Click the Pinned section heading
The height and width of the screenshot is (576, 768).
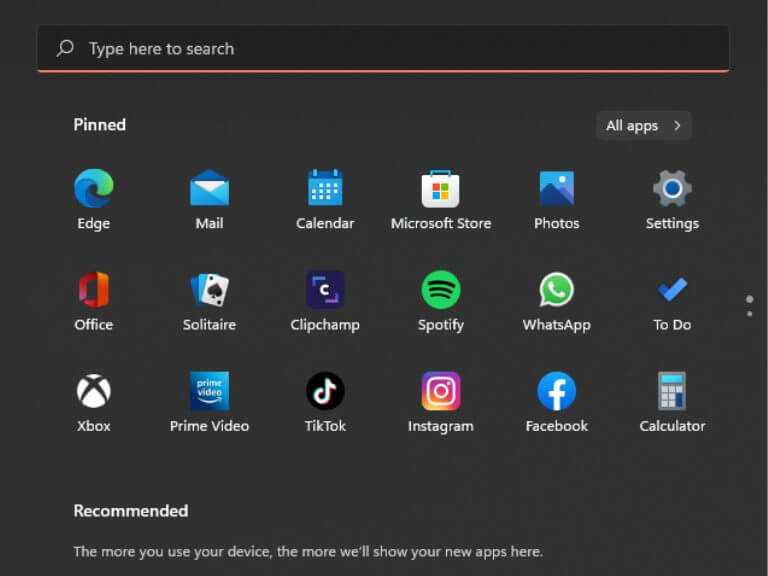(99, 125)
